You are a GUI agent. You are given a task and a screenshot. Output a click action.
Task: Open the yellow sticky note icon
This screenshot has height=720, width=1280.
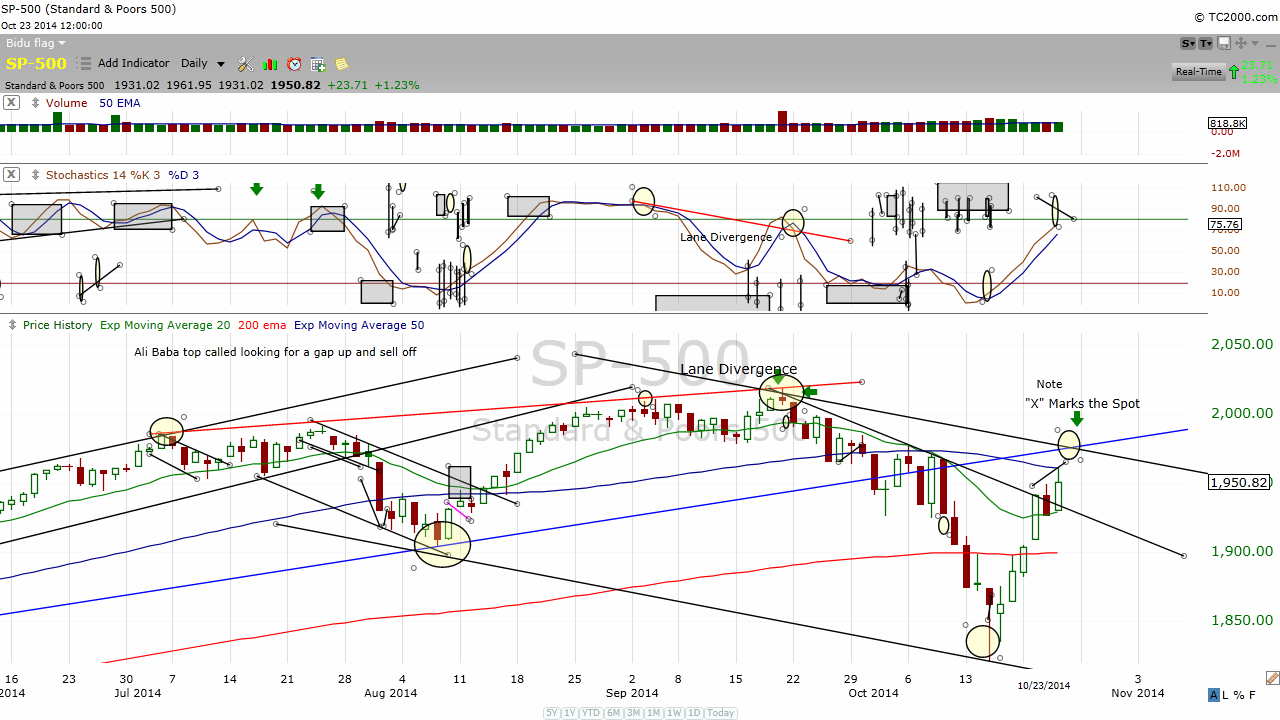click(x=342, y=64)
